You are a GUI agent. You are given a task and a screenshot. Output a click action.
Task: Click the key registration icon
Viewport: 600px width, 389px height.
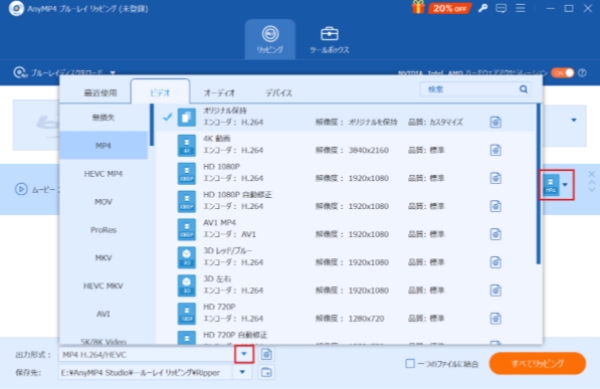(x=483, y=8)
